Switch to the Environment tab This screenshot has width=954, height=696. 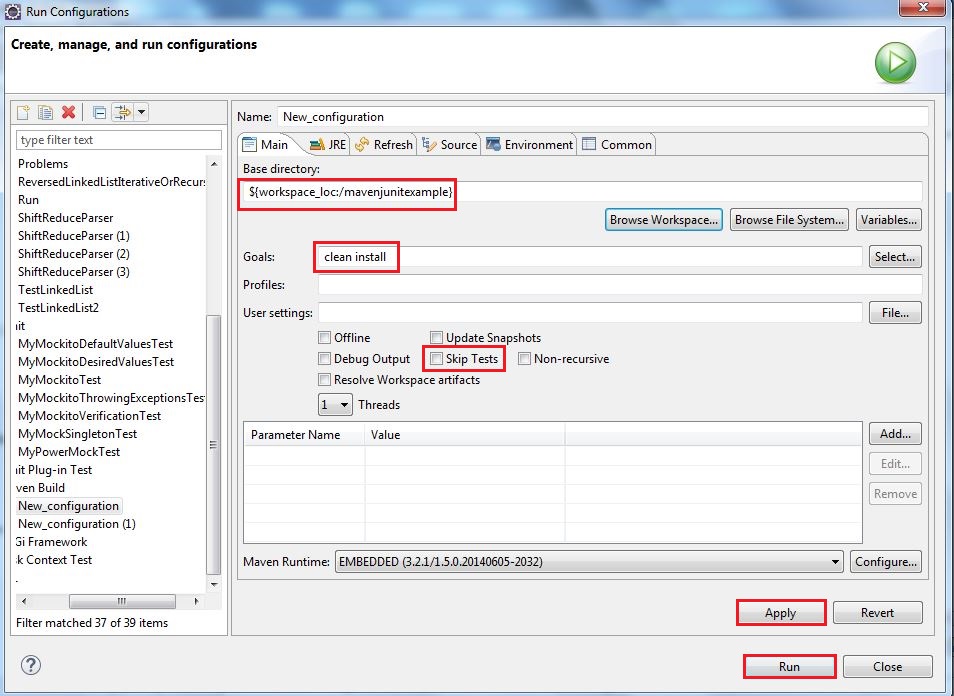point(529,144)
